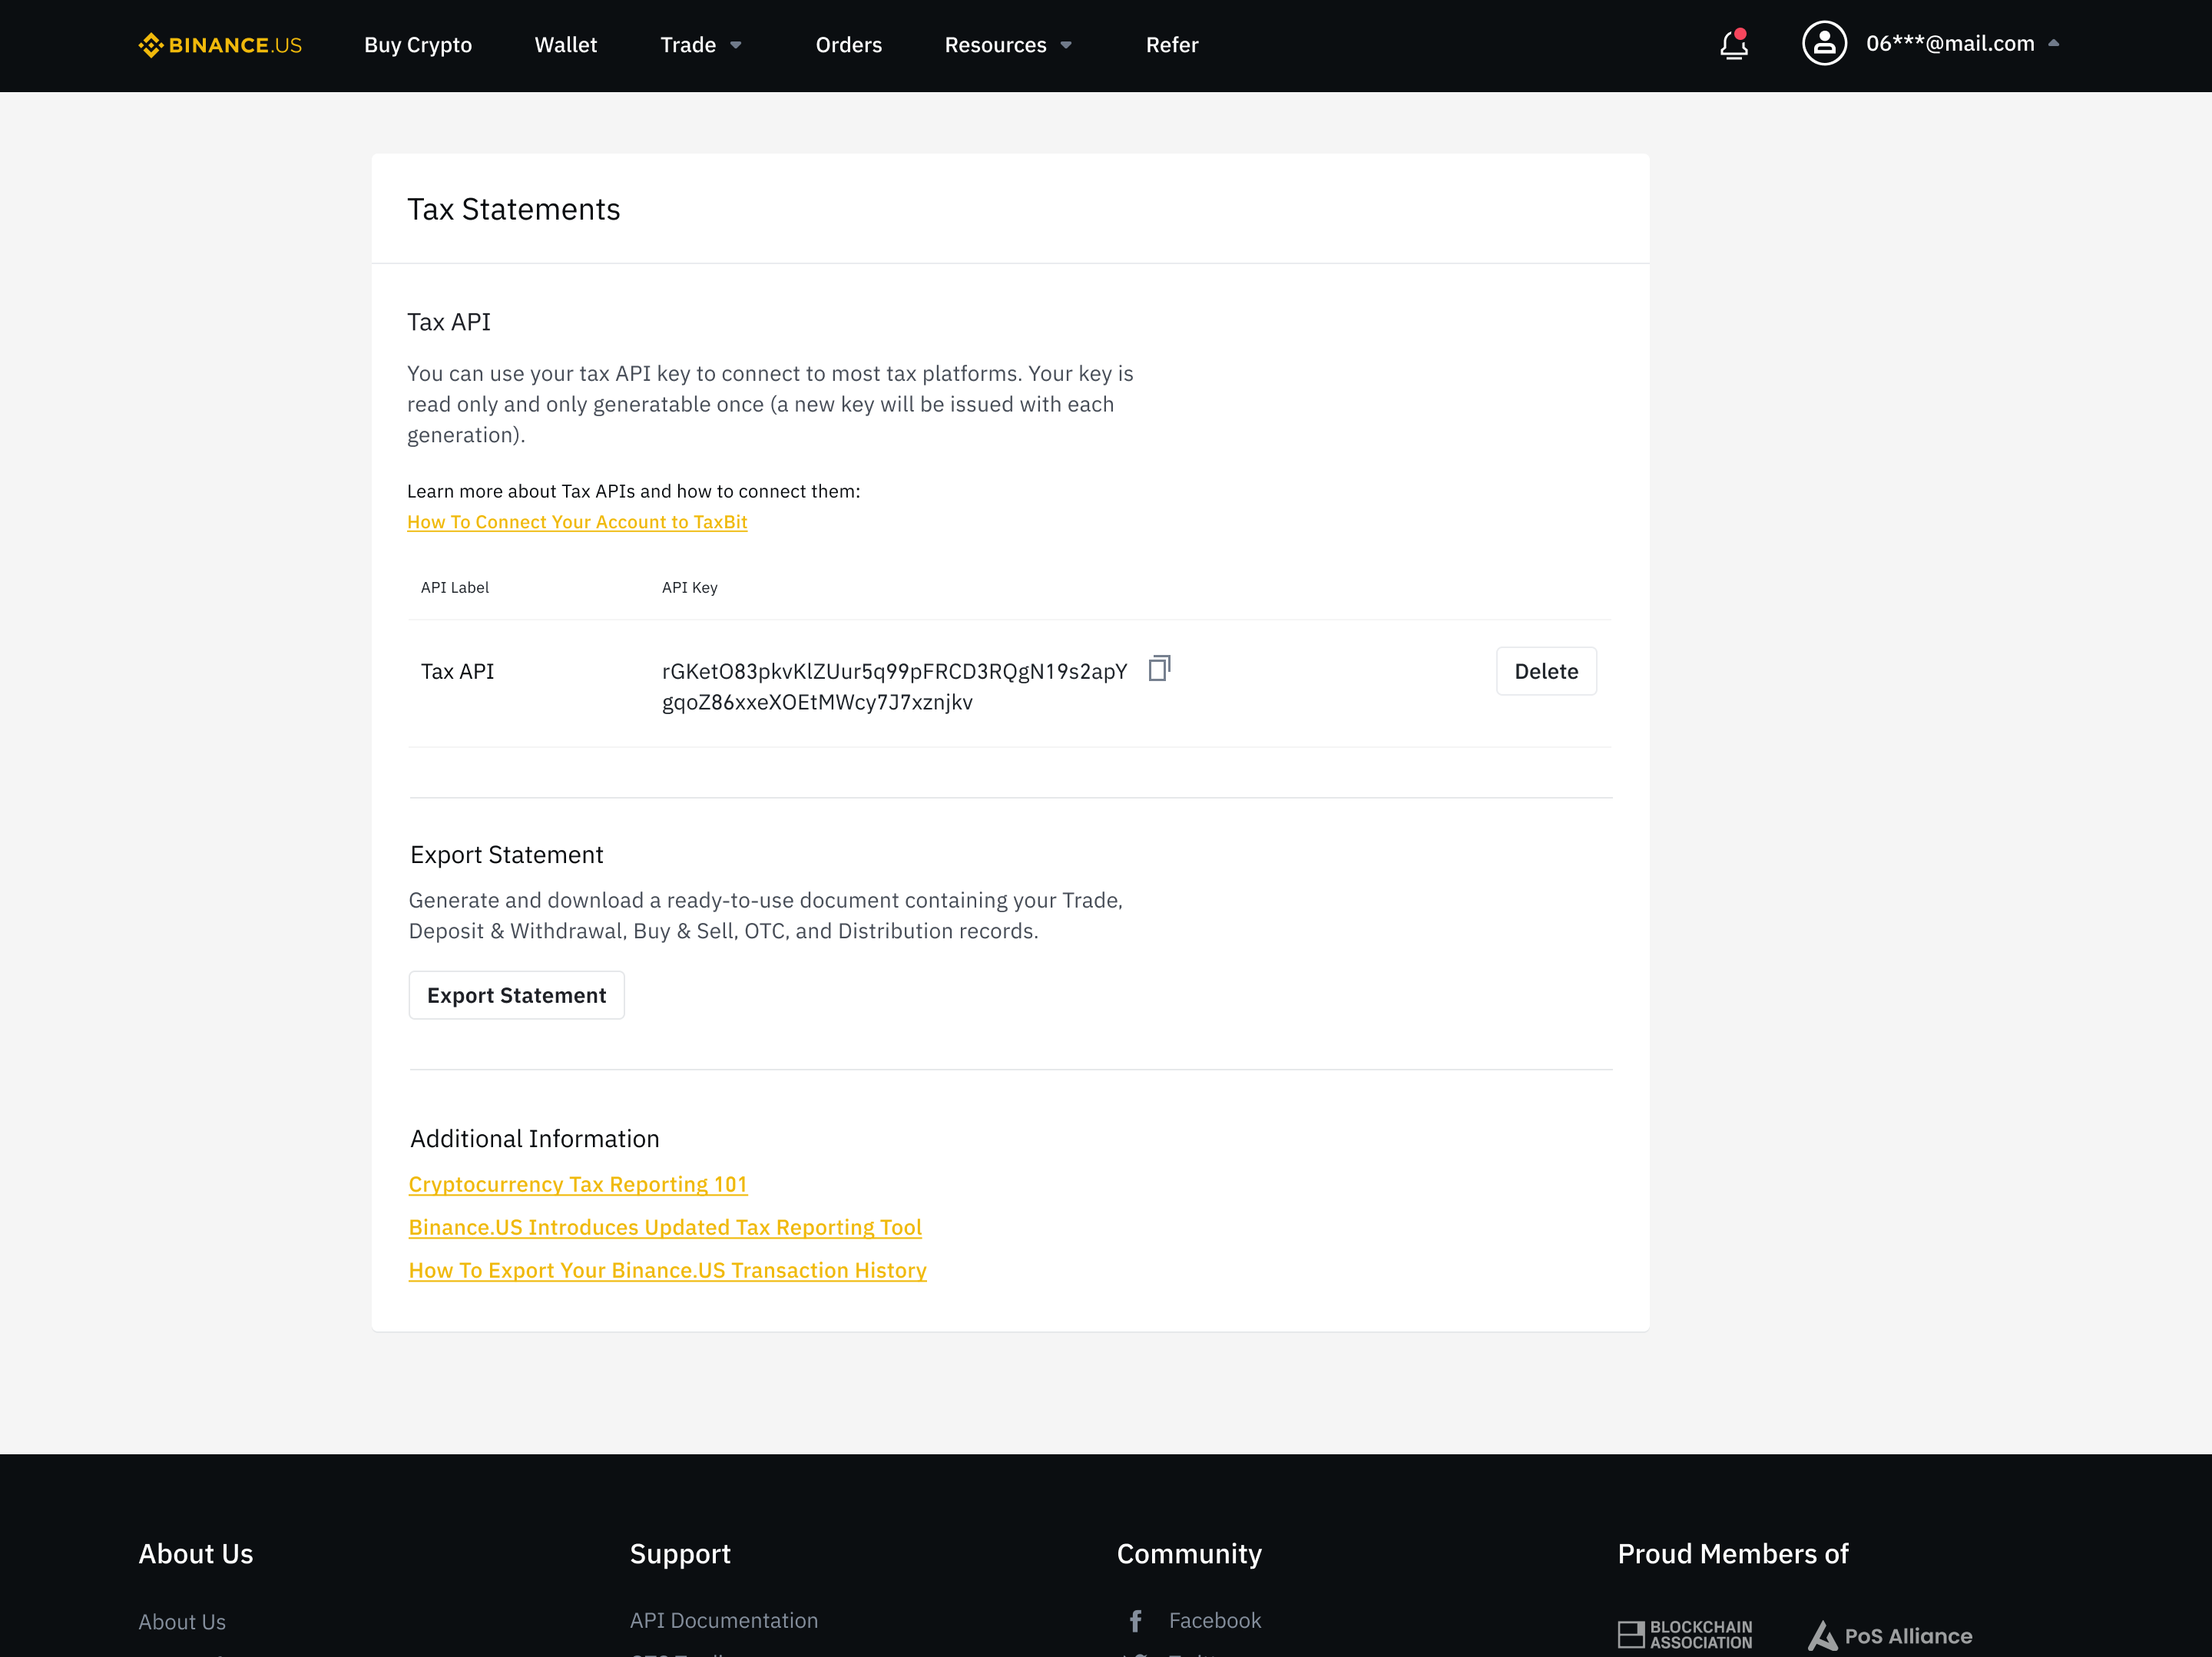Open the Wallet page
The height and width of the screenshot is (1657, 2212).
[565, 45]
